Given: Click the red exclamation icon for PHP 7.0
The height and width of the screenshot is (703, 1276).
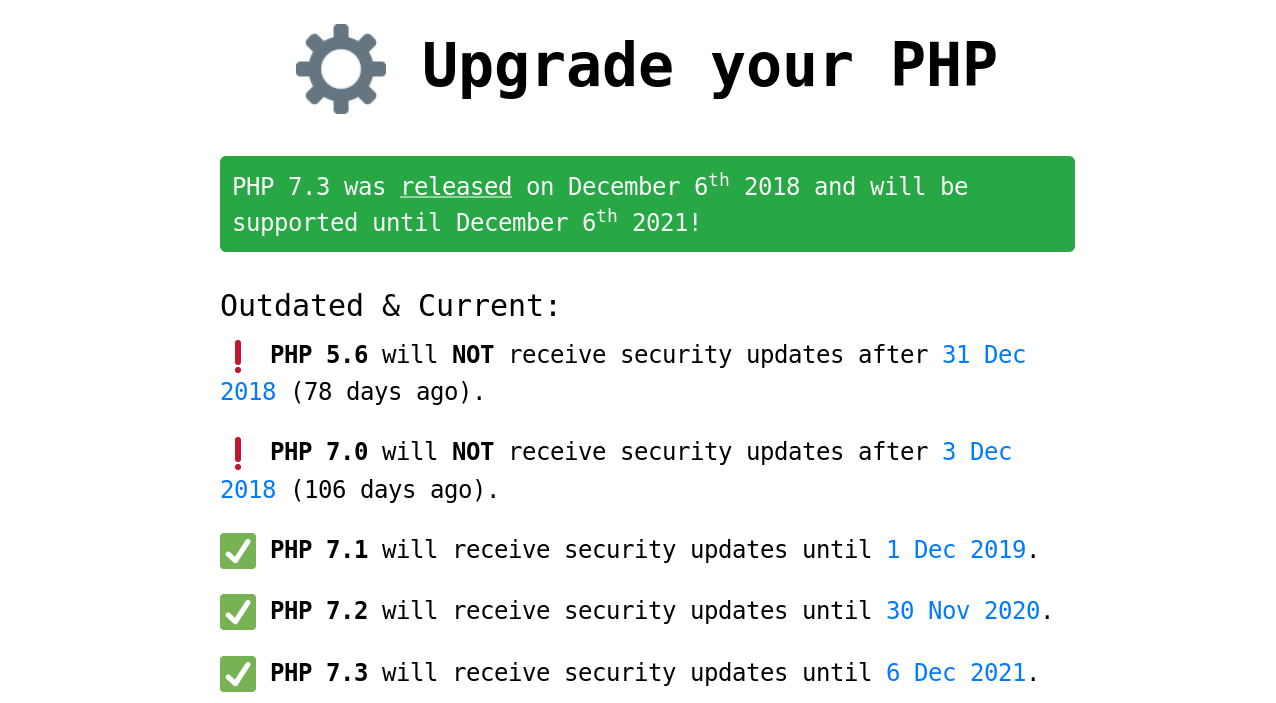Looking at the screenshot, I should click(238, 453).
